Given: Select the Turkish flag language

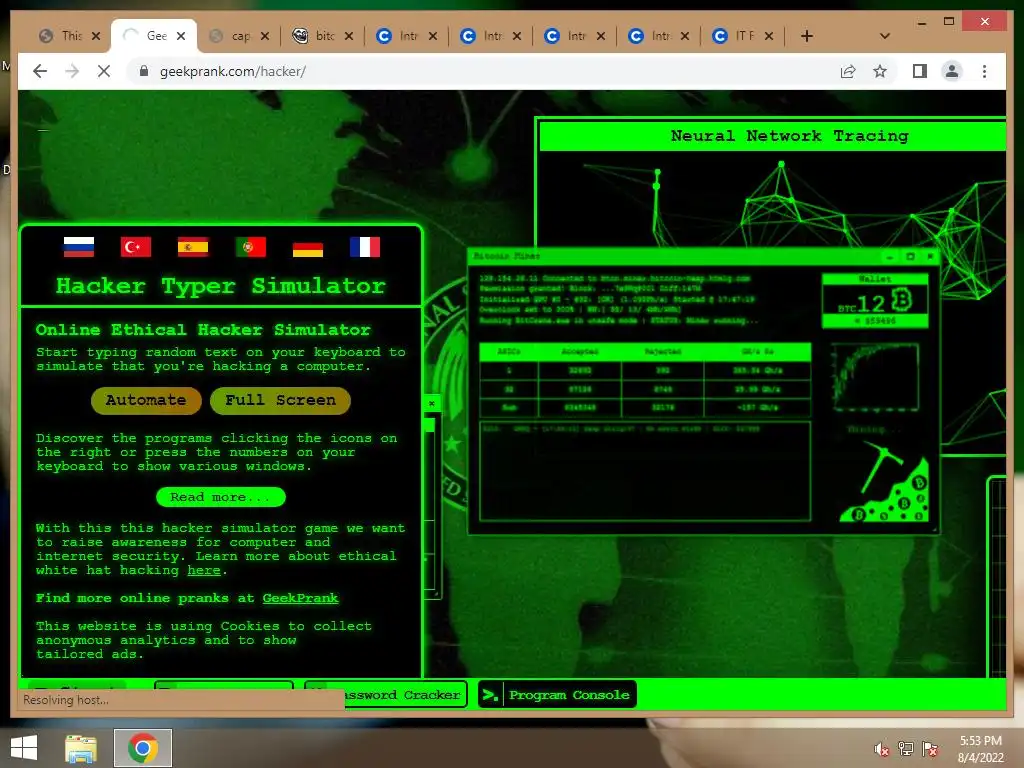Looking at the screenshot, I should coord(136,247).
